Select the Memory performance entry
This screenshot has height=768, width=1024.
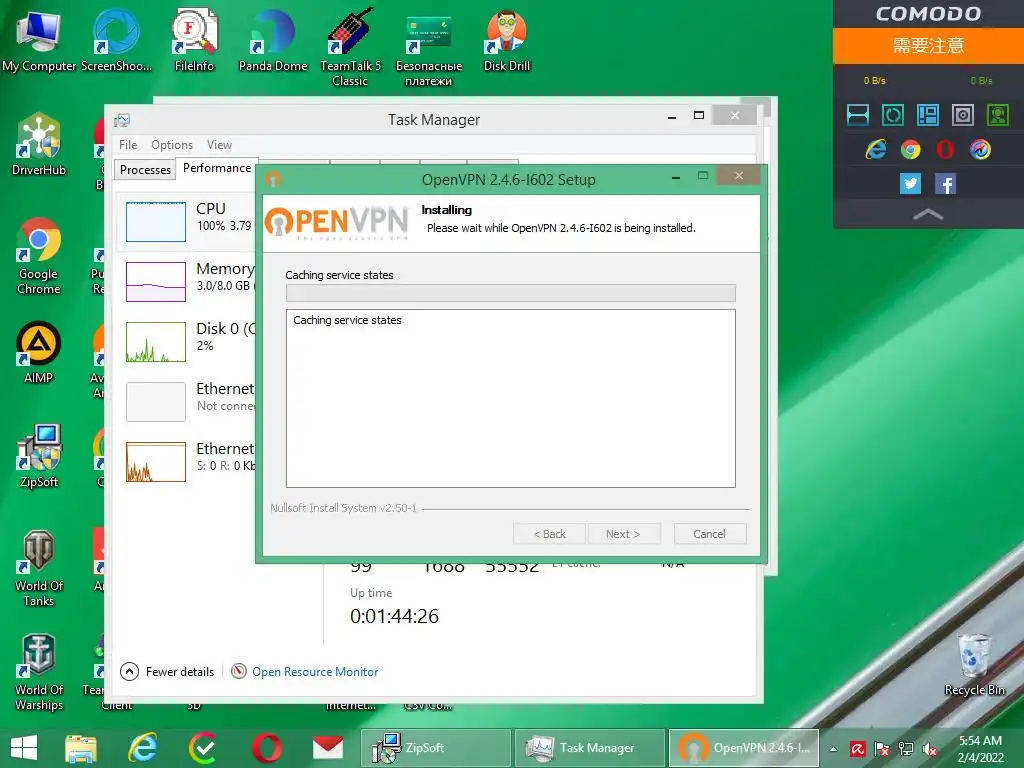coord(187,281)
